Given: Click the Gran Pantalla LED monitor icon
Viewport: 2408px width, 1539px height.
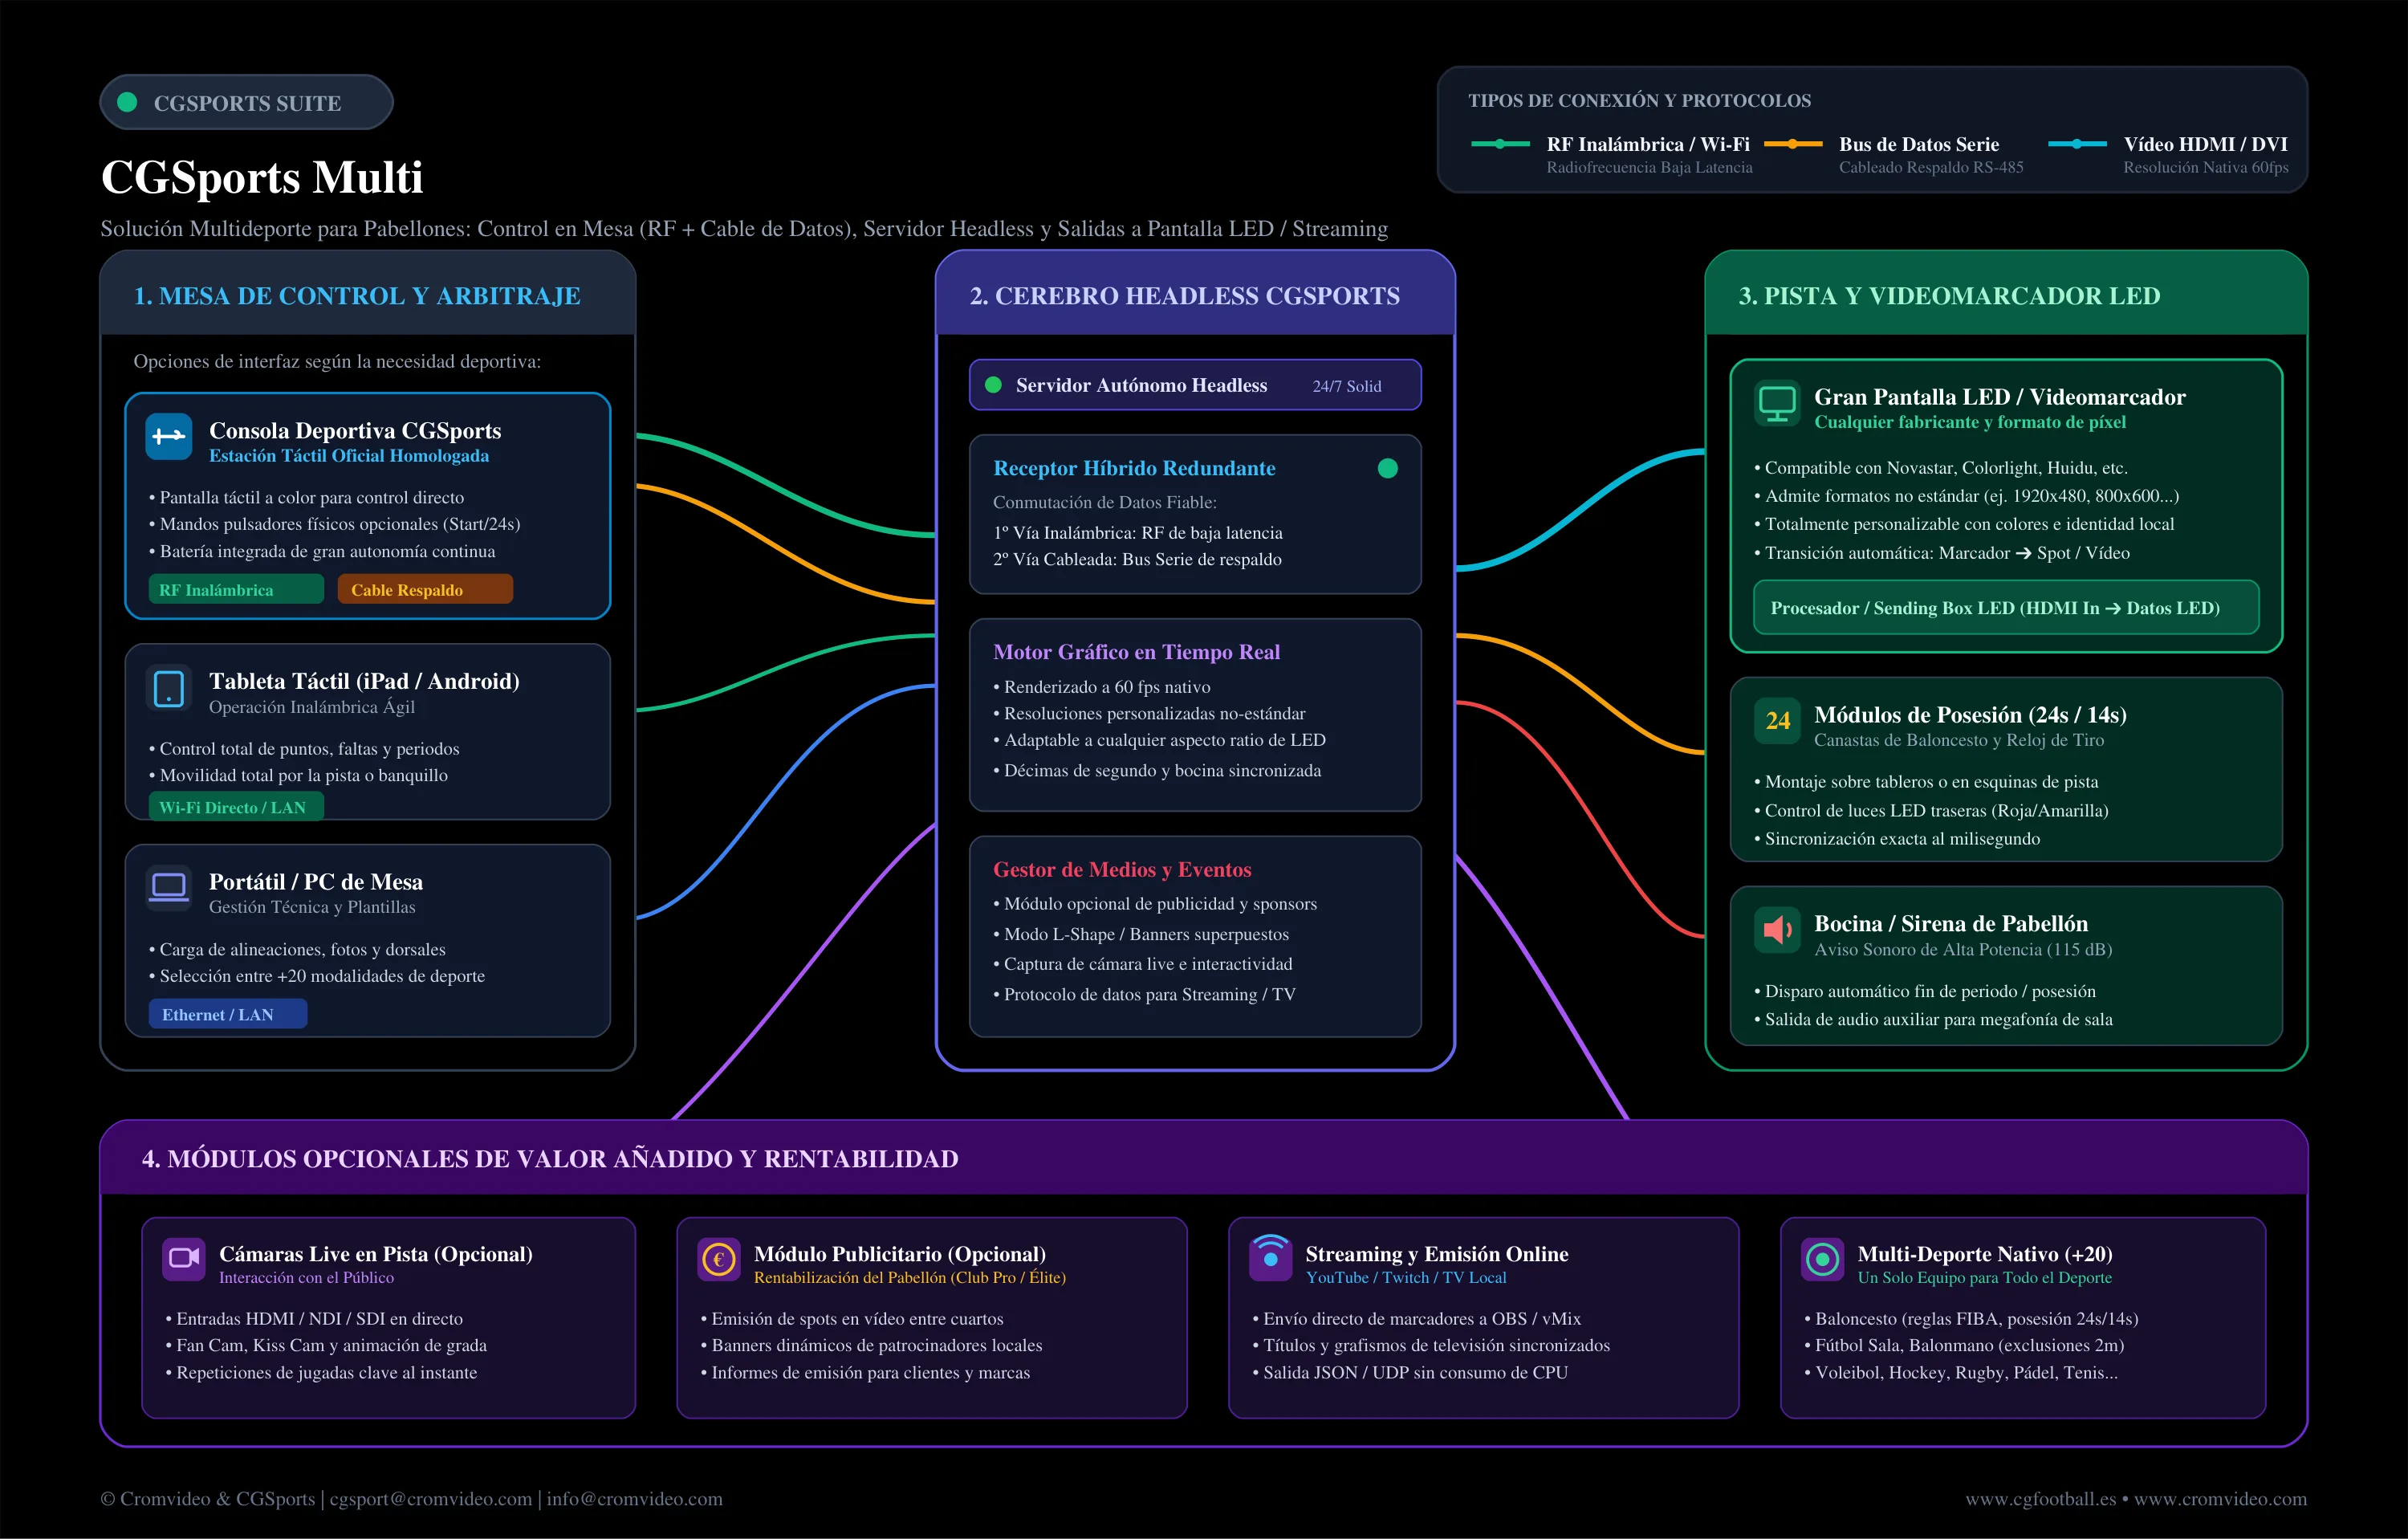Looking at the screenshot, I should 1777,404.
